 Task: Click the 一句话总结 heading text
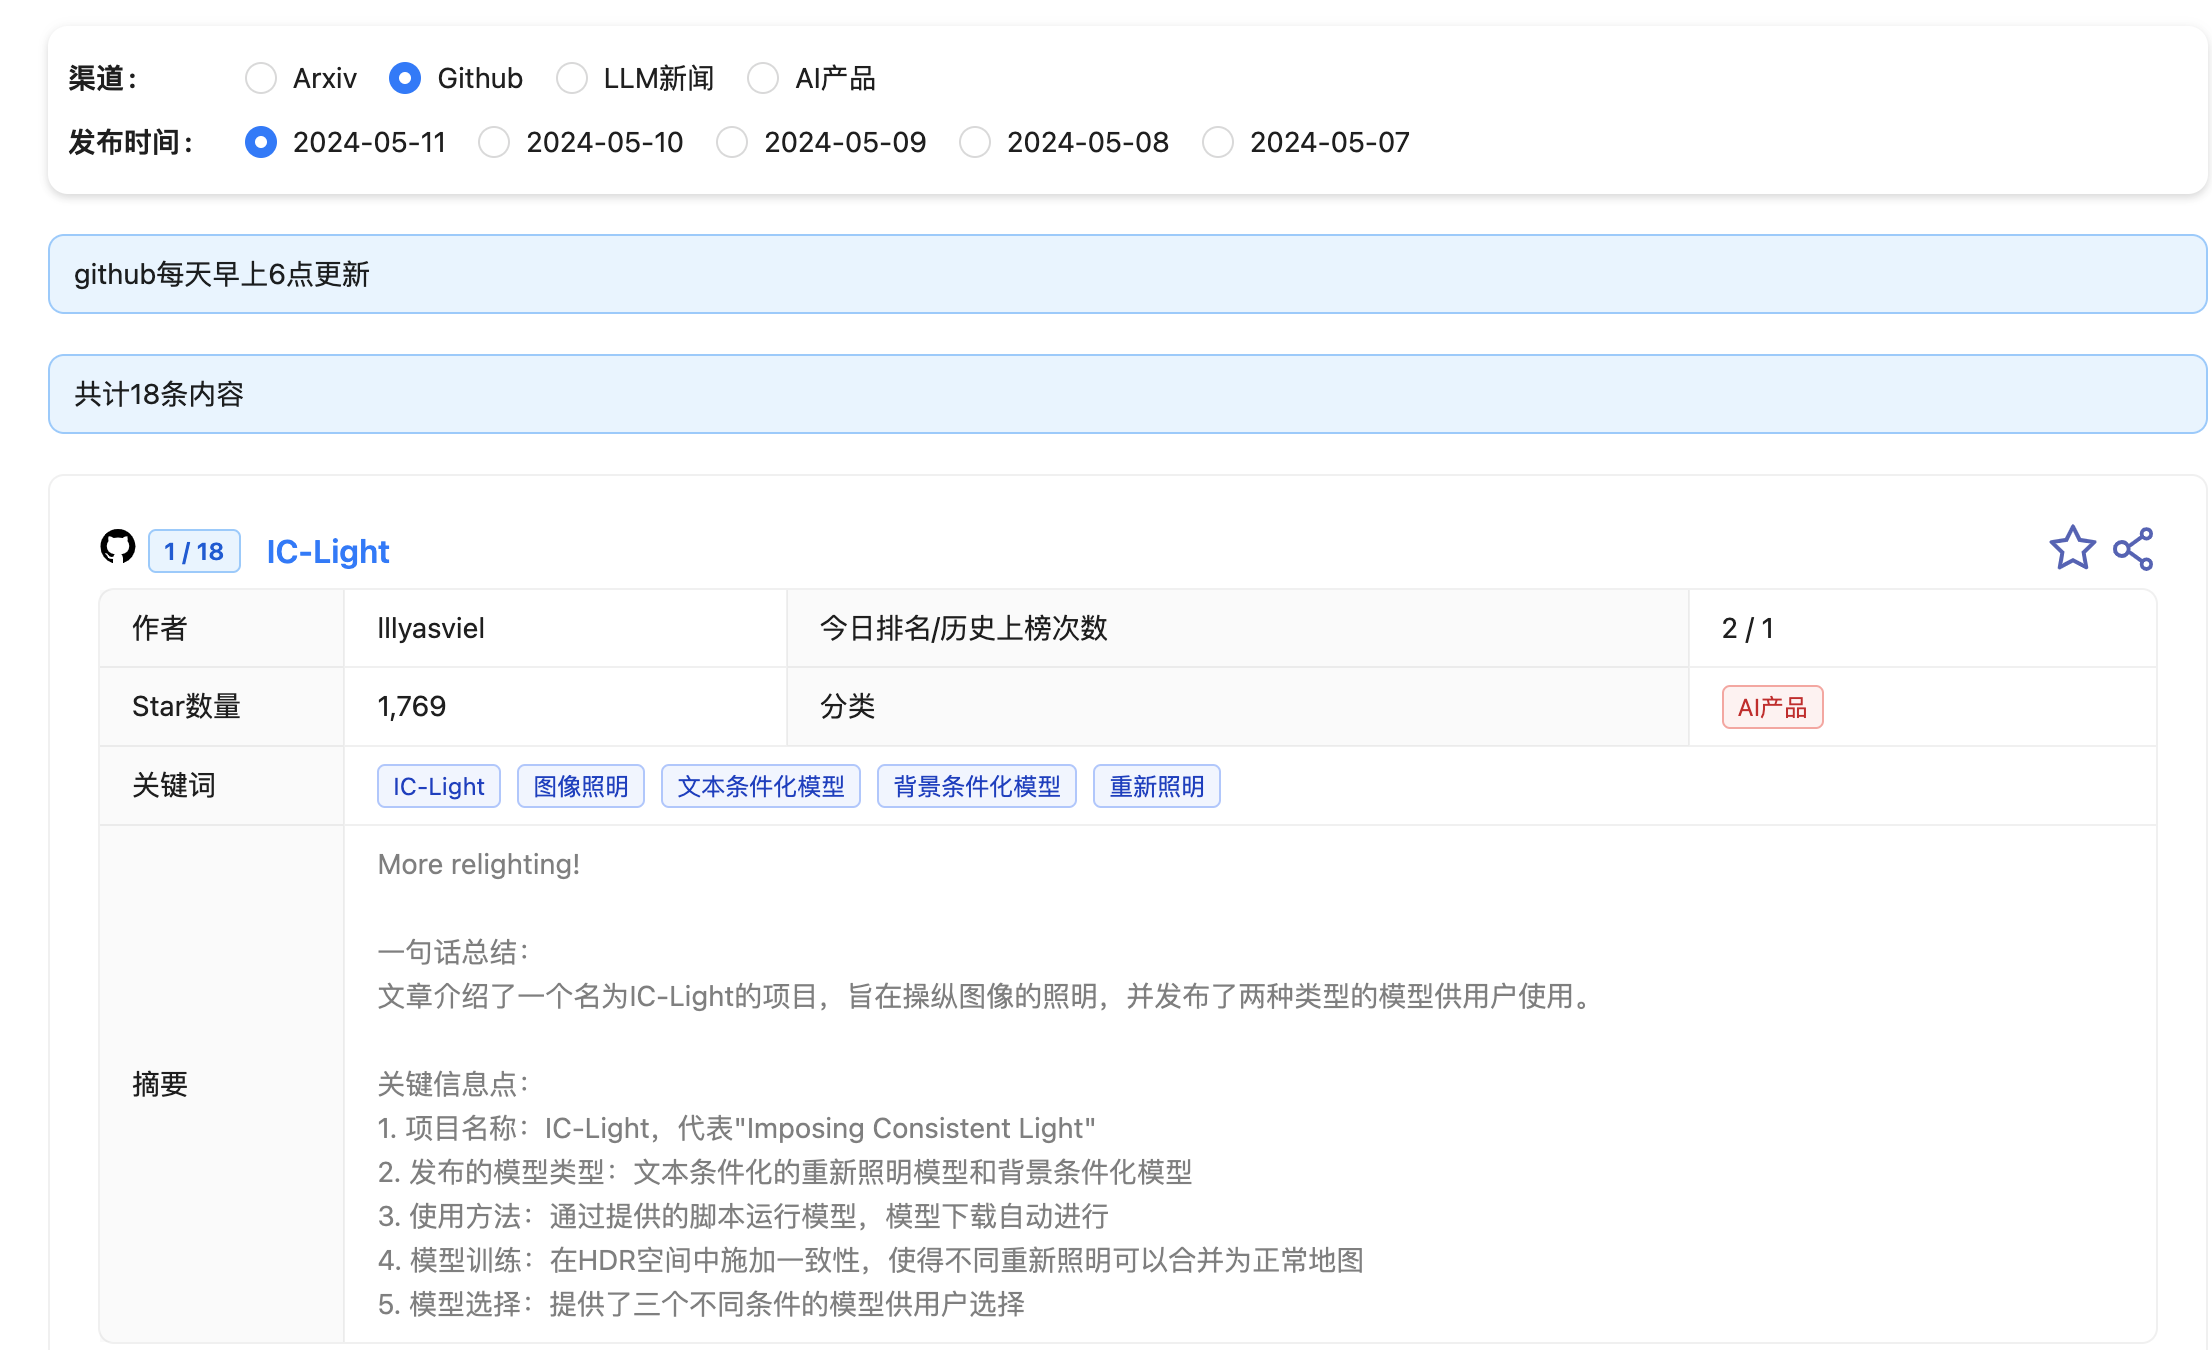[x=453, y=952]
